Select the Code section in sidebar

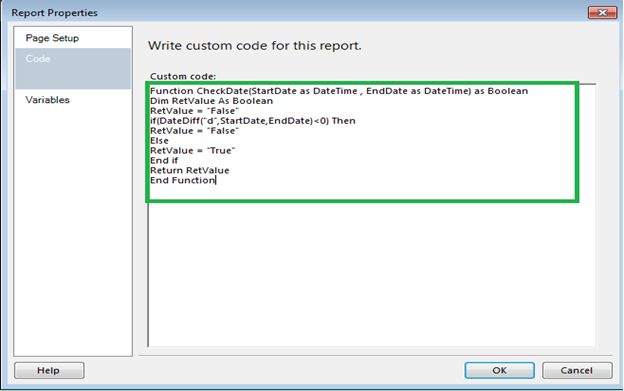click(x=73, y=68)
